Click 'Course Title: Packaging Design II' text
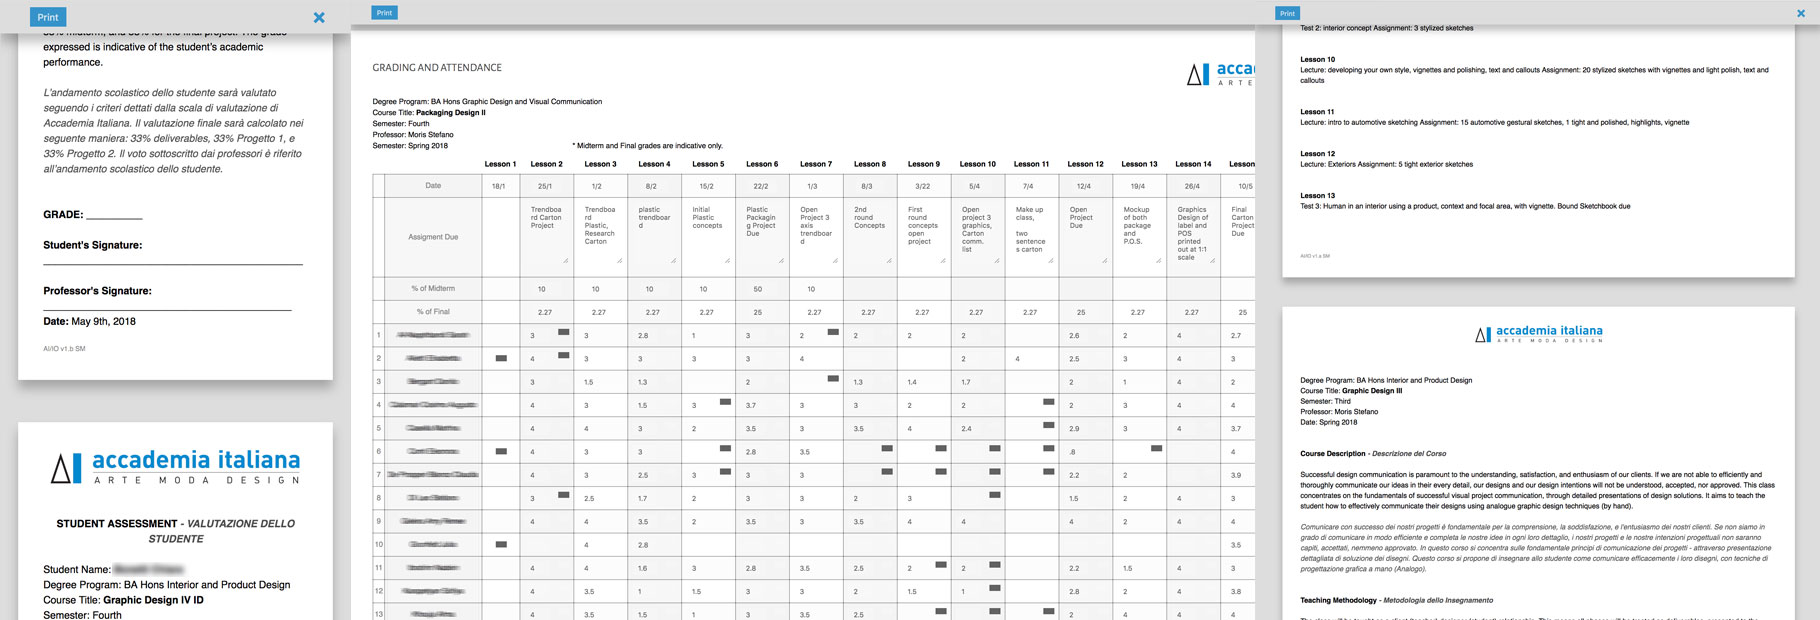1820x620 pixels. [429, 113]
